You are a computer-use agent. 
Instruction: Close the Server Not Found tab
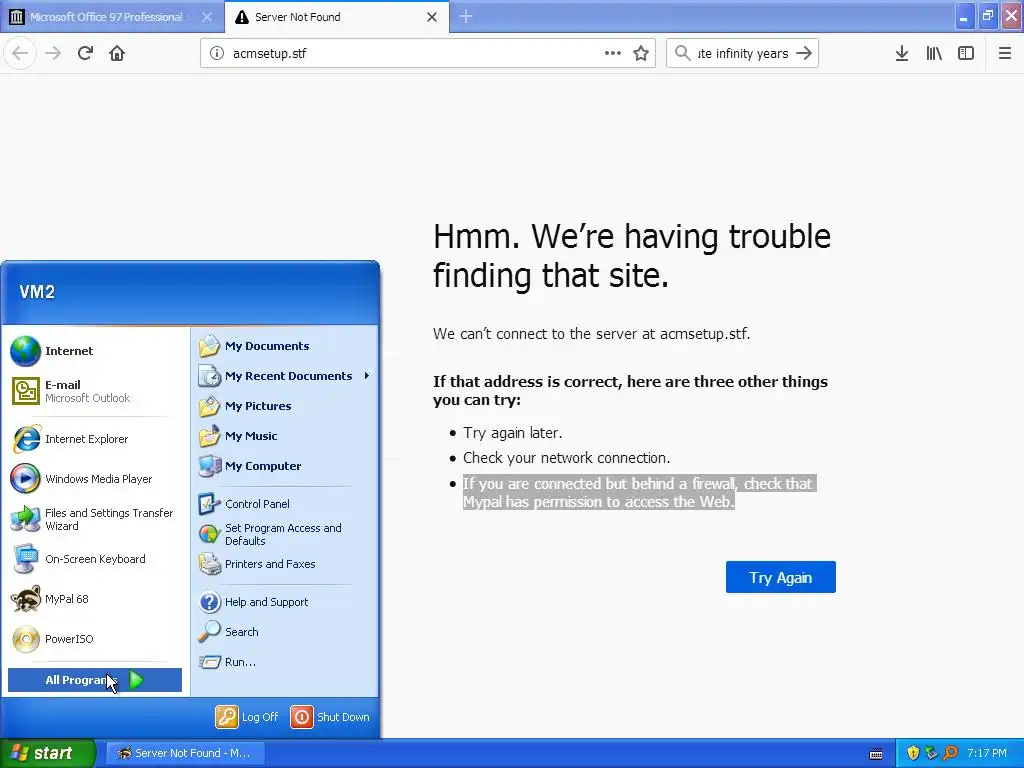tap(432, 17)
